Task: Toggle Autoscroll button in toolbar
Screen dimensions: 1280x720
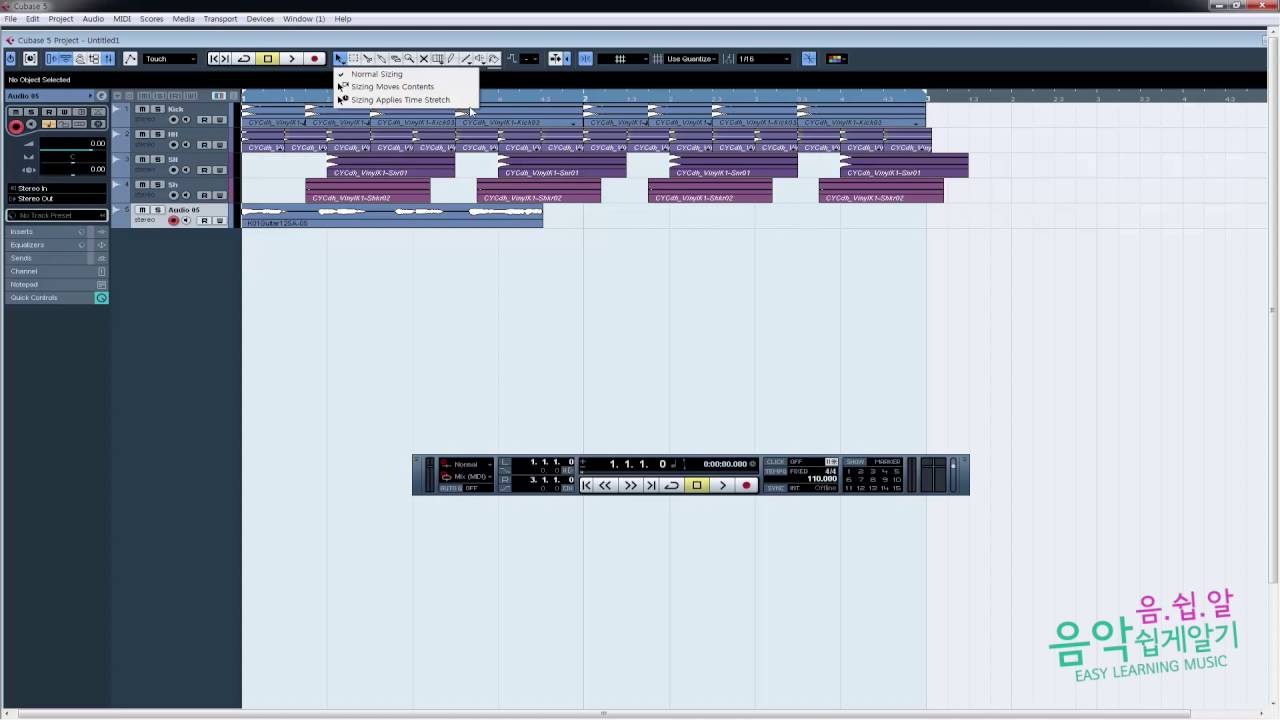Action: click(555, 59)
